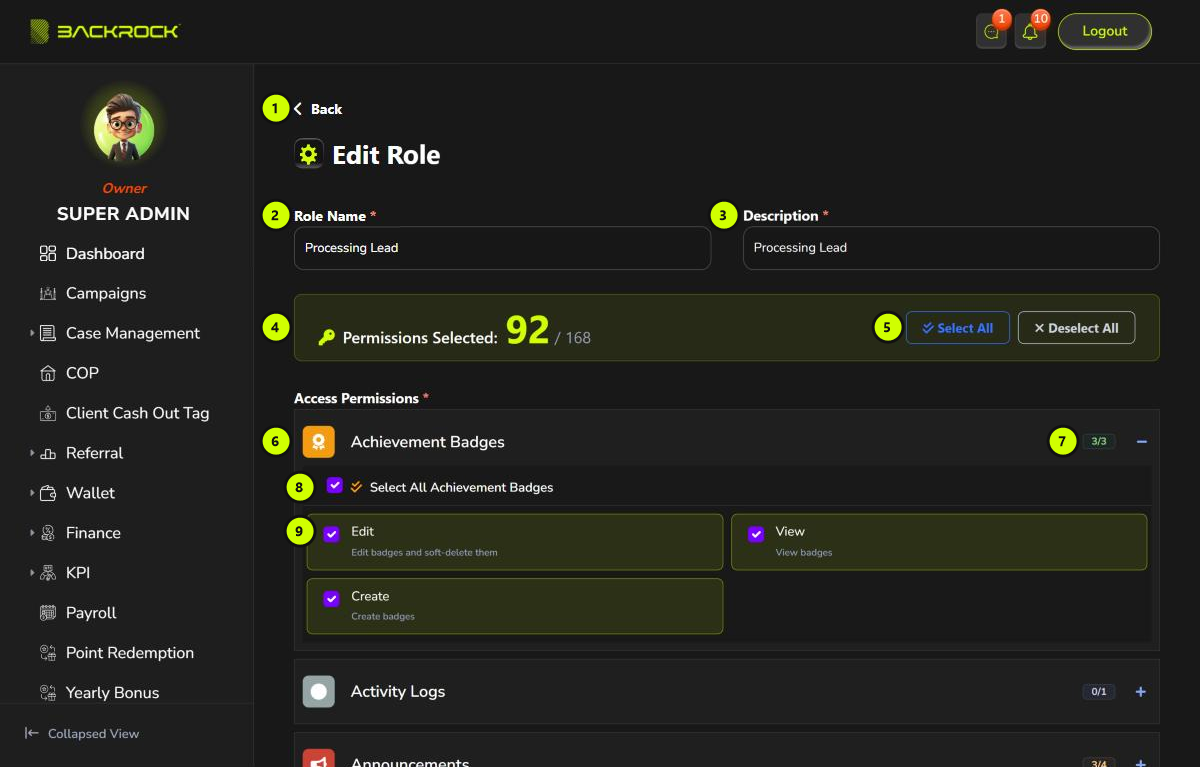Click the Finance sidebar icon

(x=48, y=533)
